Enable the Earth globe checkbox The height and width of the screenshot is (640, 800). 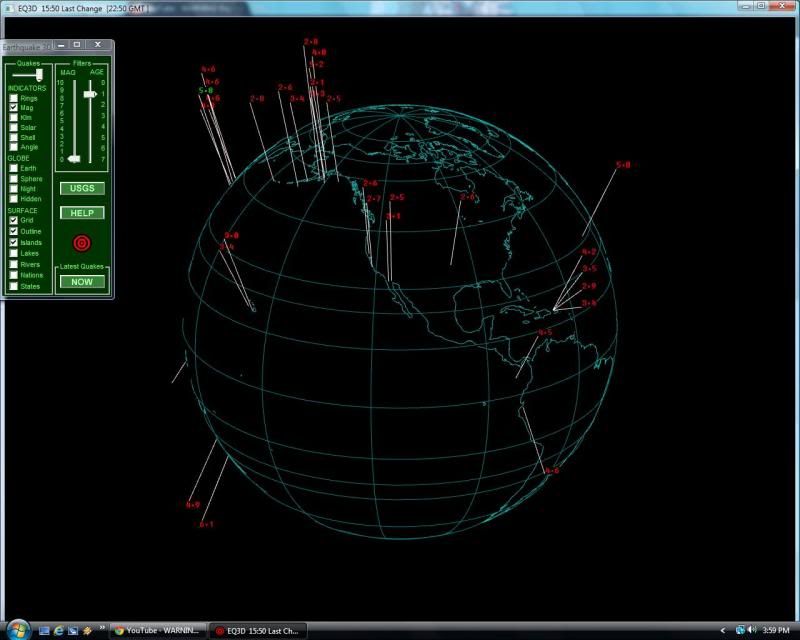13,168
